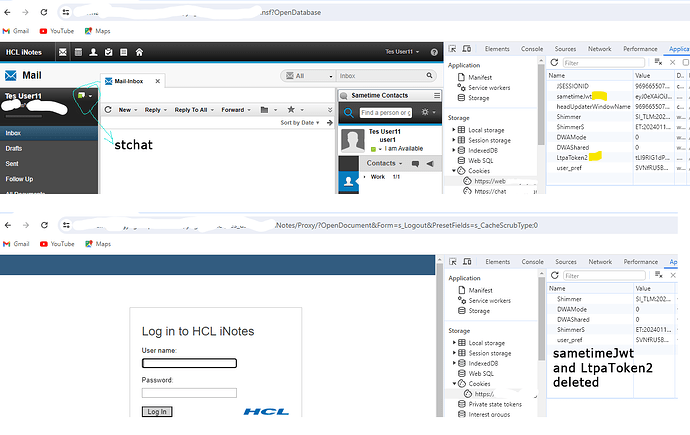Tick the checkbox right of the top DevTools filter
The image size is (690, 435).
coord(686,62)
